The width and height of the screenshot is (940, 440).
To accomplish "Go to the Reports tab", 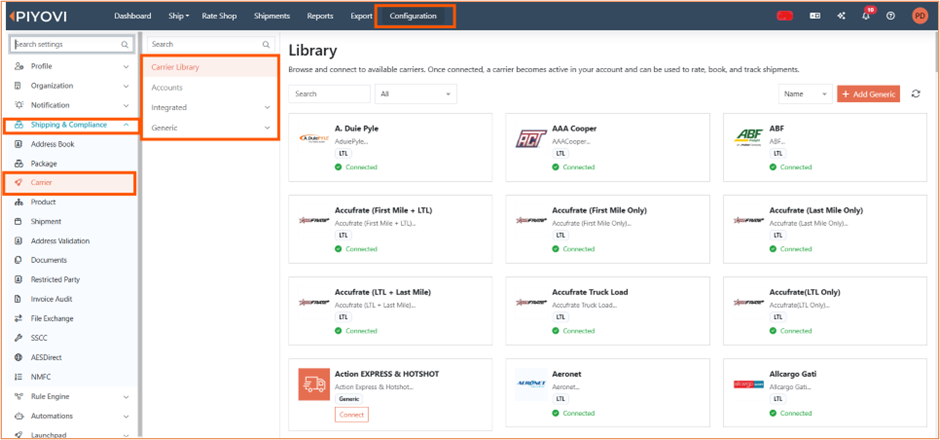I will (320, 16).
